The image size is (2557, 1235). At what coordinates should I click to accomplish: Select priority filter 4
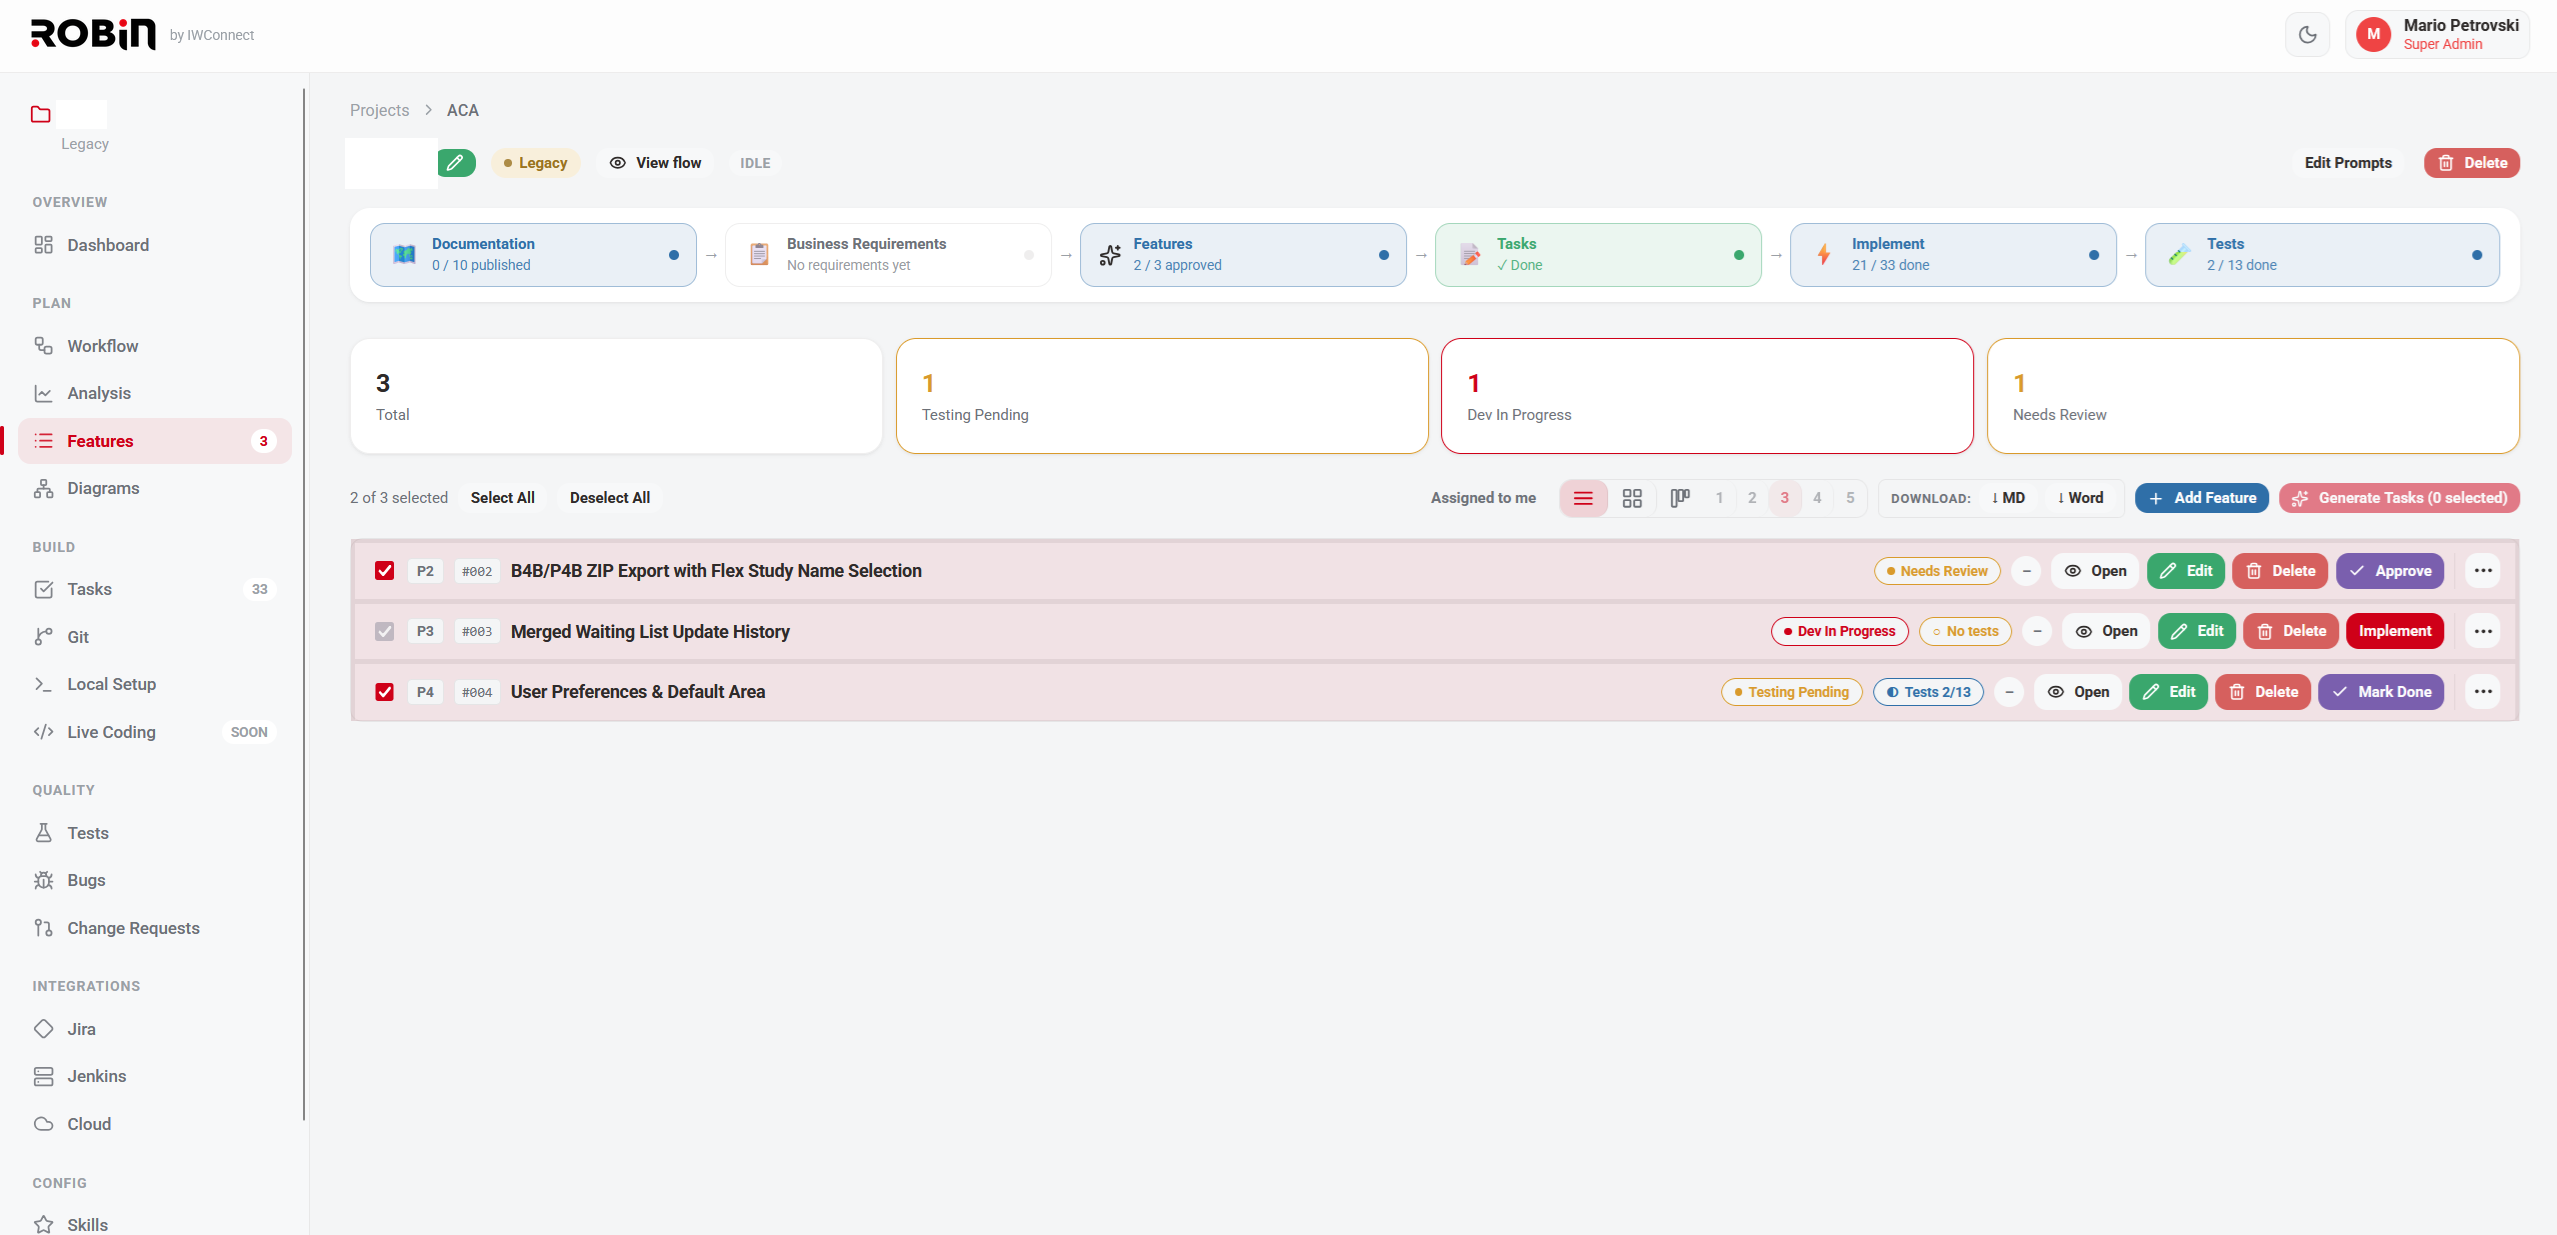[1817, 498]
